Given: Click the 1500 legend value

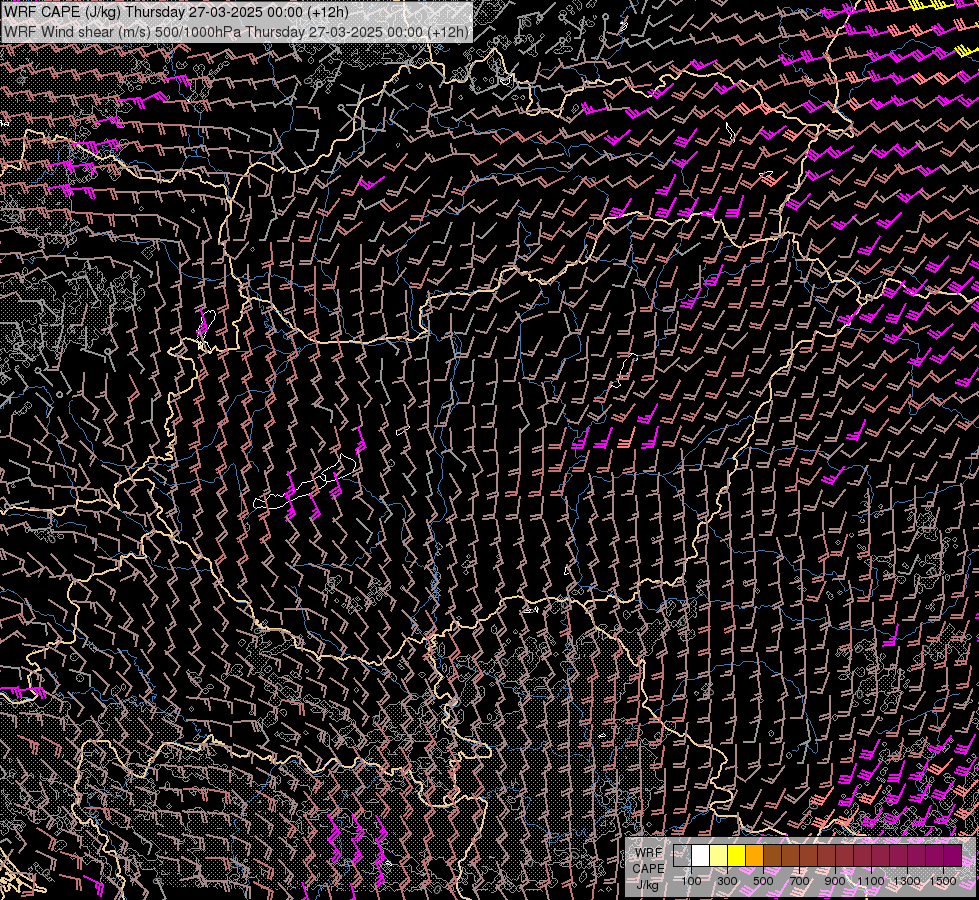Looking at the screenshot, I should [x=943, y=881].
